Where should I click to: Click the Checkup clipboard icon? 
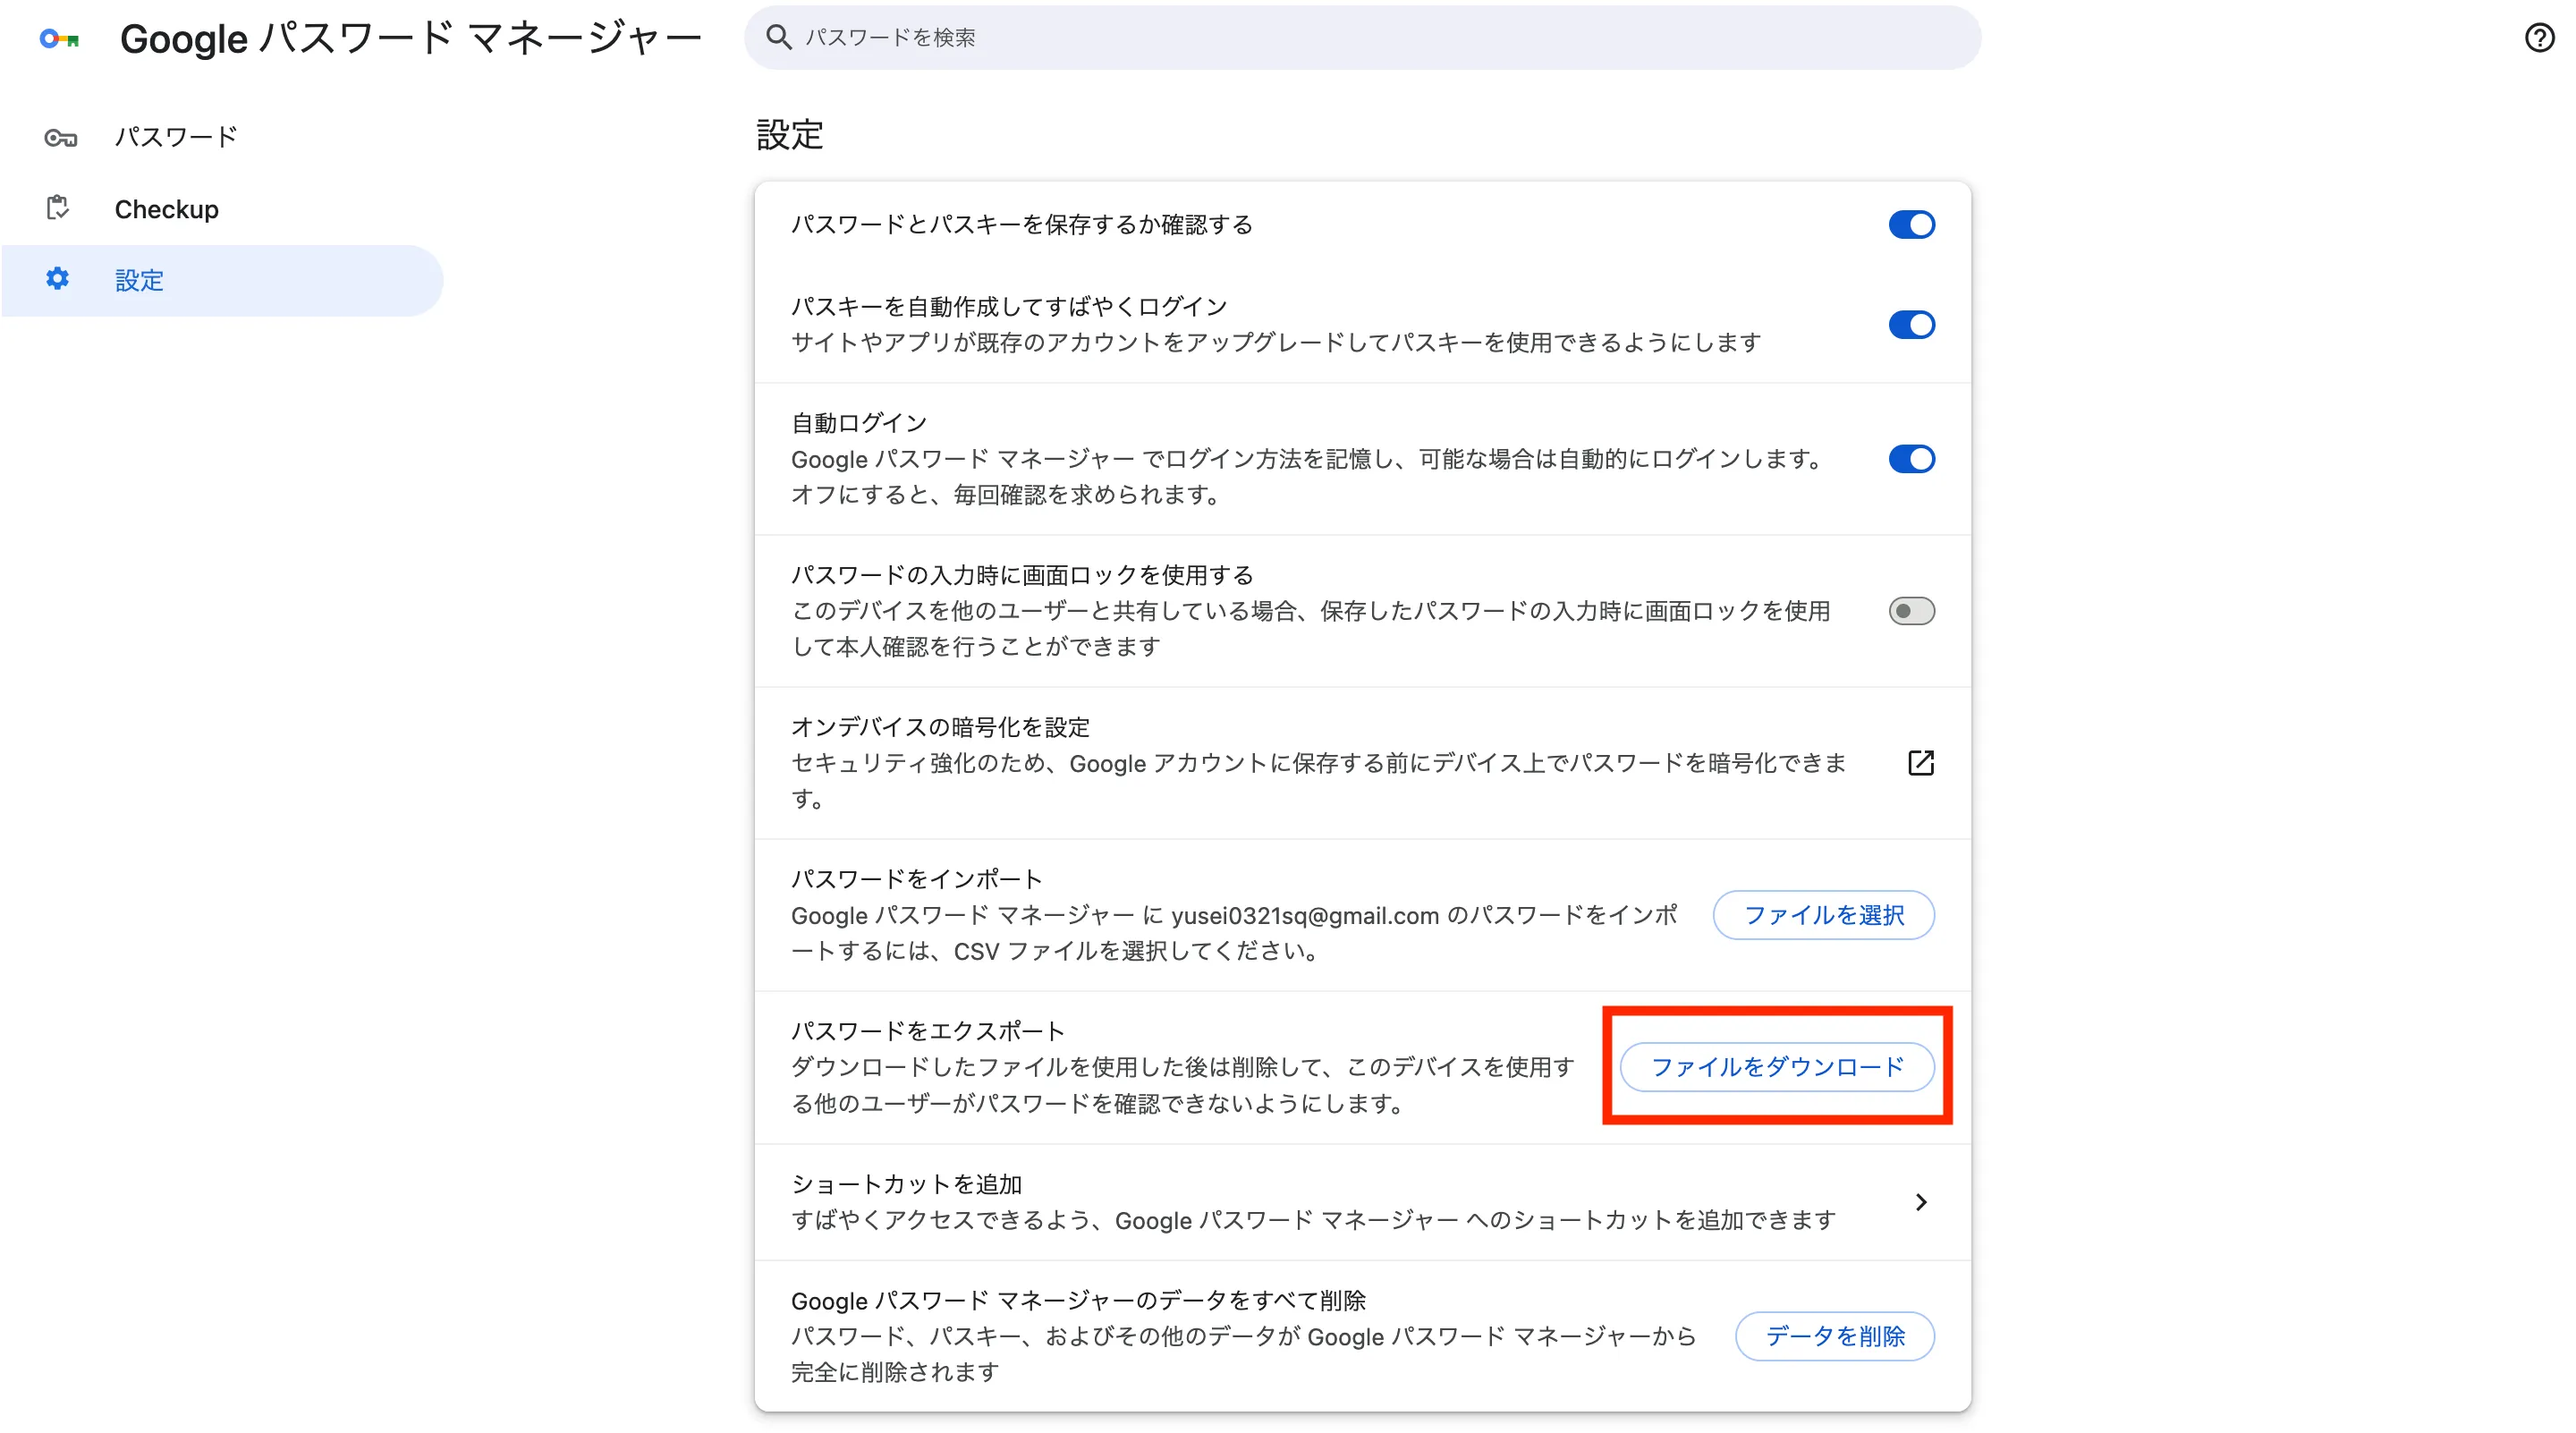(x=58, y=208)
